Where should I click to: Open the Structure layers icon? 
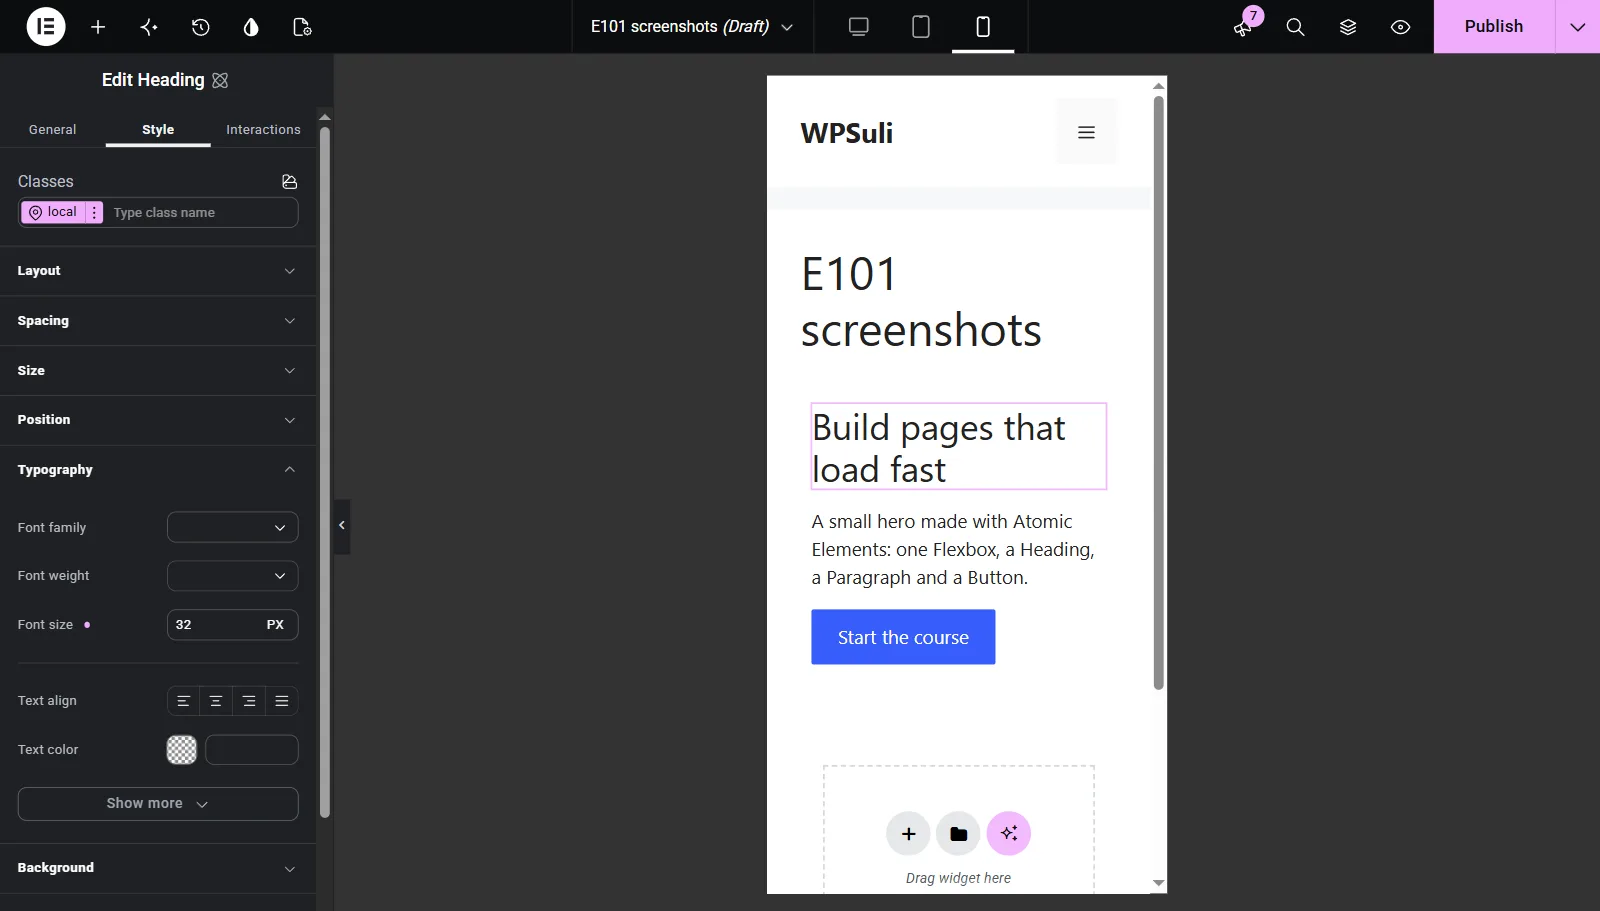[1348, 27]
